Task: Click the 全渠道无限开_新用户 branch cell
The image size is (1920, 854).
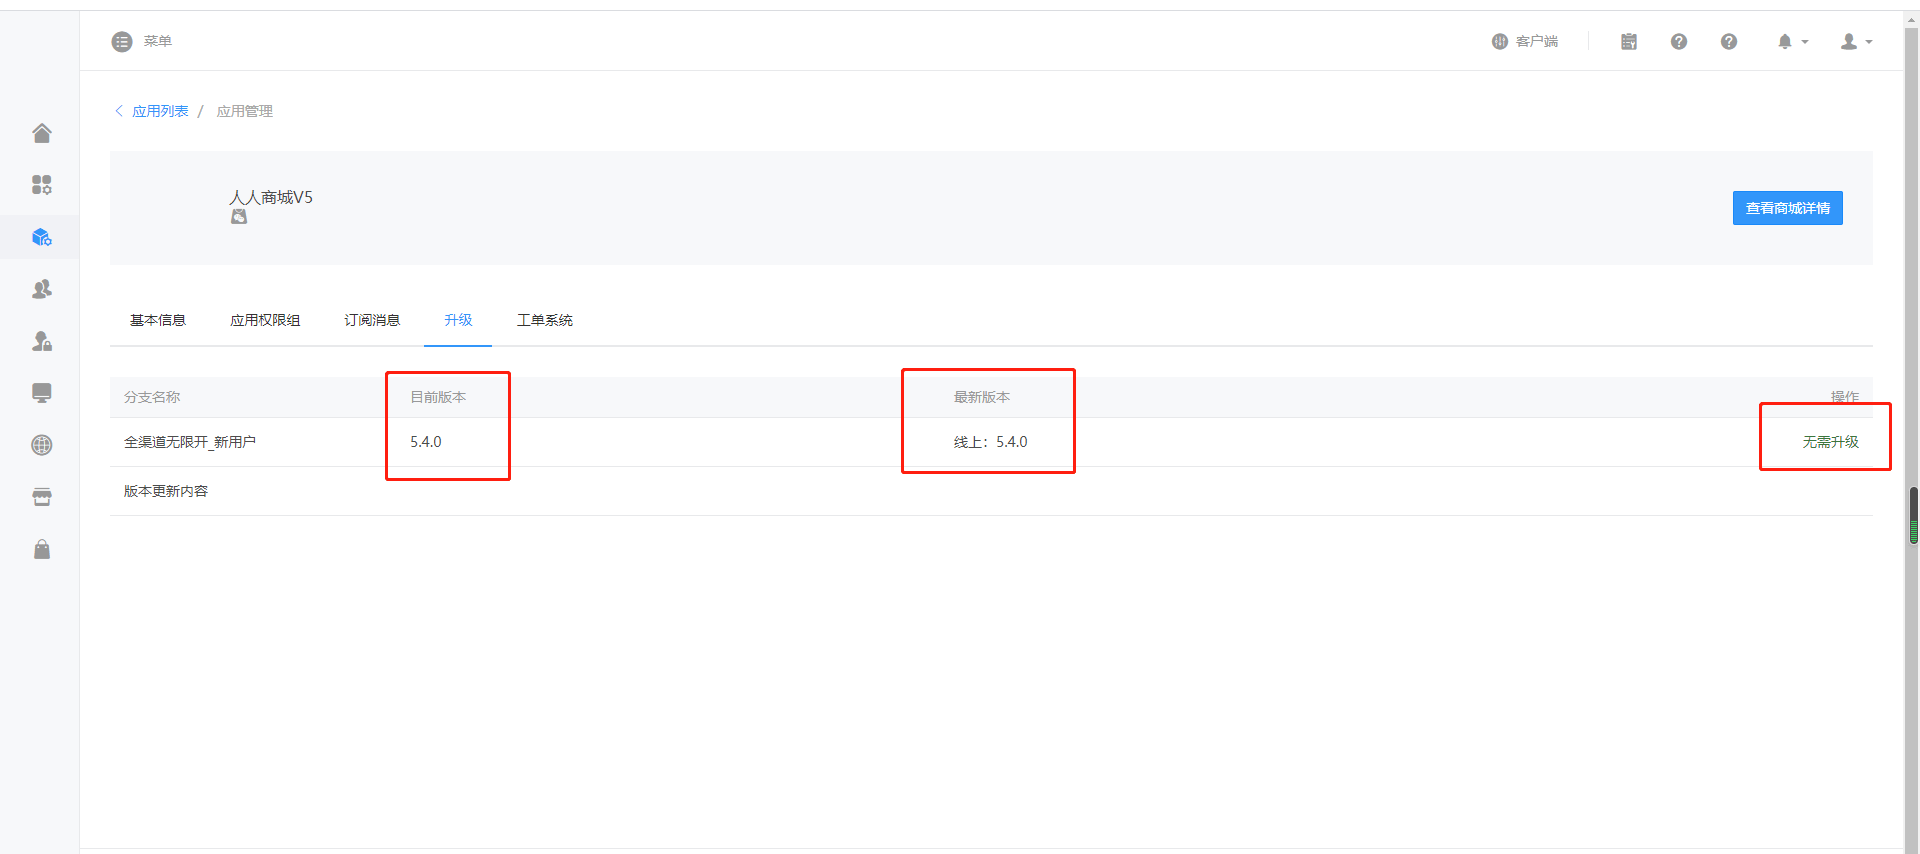Action: (x=190, y=442)
